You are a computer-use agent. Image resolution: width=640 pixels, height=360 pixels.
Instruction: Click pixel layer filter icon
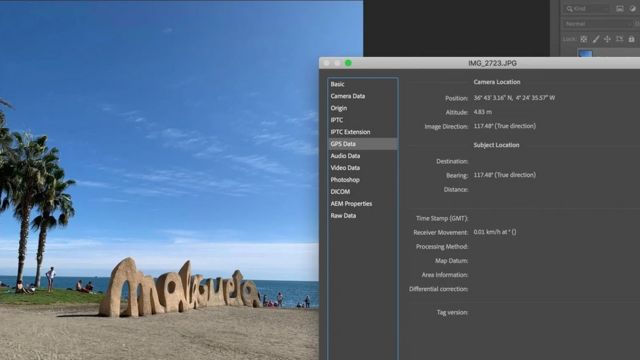coord(620,9)
